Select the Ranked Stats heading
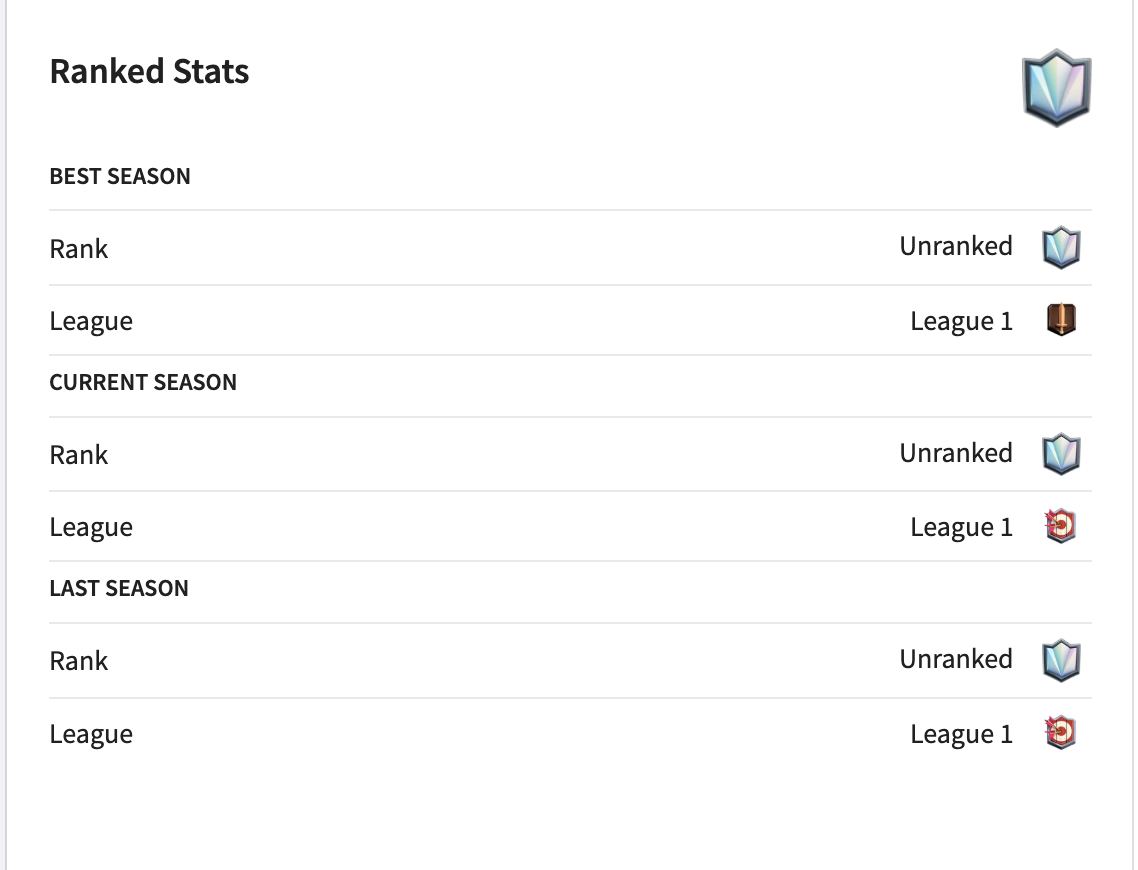This screenshot has width=1138, height=870. (x=149, y=72)
